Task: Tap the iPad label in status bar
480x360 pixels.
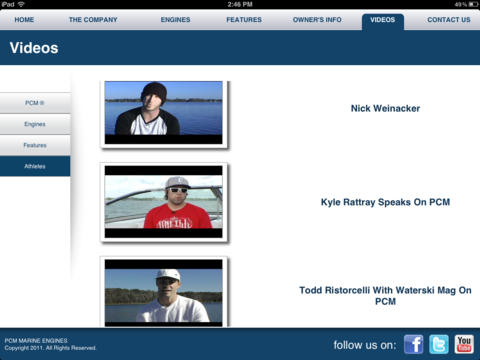Action: (x=8, y=4)
